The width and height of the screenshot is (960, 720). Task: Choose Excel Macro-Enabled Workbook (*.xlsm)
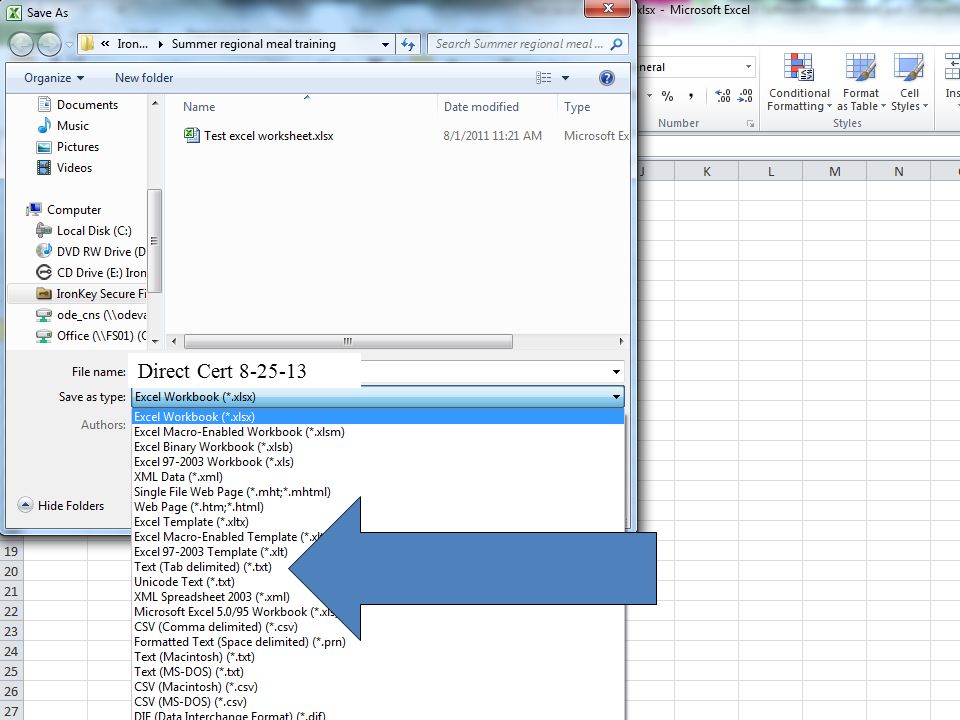[x=378, y=432]
